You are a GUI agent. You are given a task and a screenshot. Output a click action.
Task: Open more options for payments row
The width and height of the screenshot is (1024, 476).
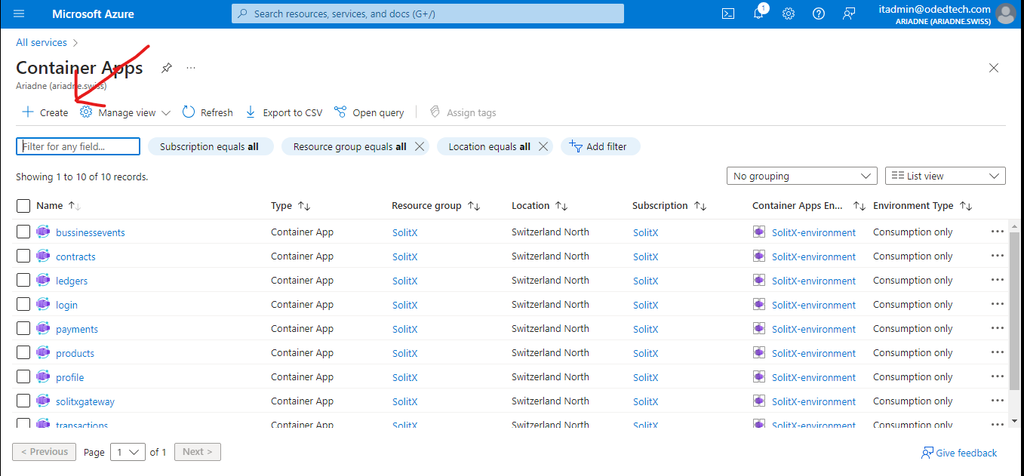tap(997, 328)
